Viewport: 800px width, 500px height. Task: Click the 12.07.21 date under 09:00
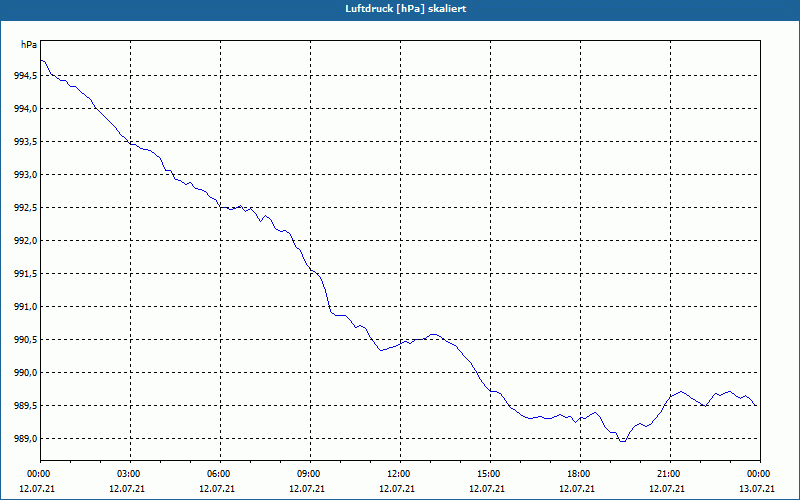coord(307,489)
